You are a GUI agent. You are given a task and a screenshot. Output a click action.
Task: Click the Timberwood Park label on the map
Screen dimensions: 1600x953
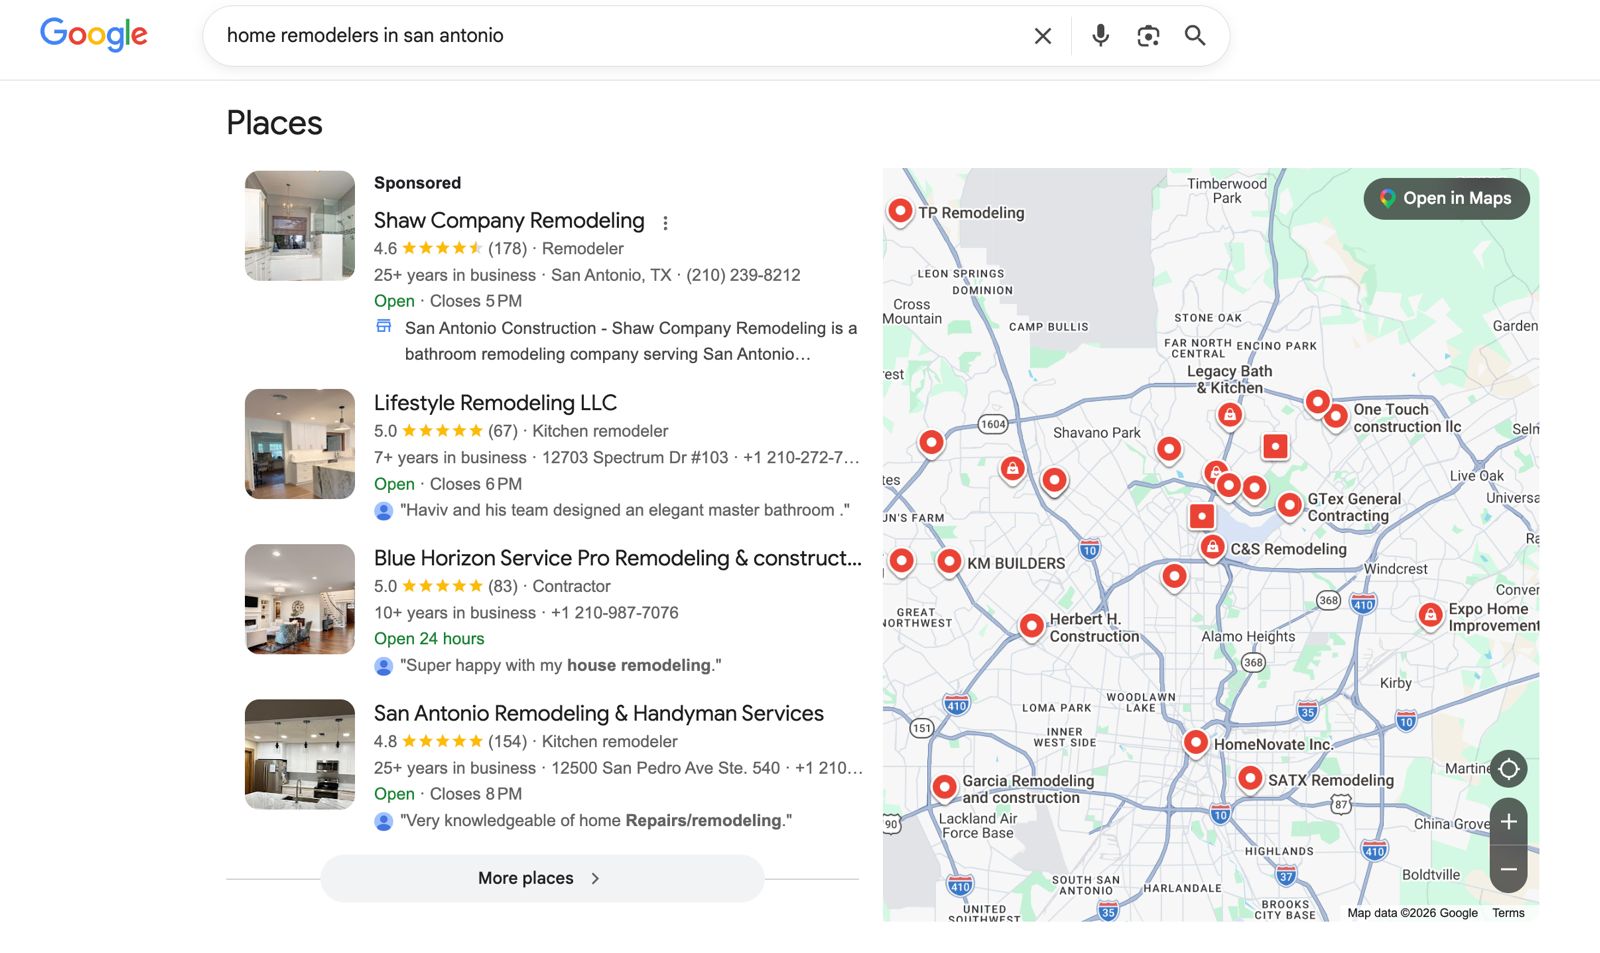click(x=1227, y=190)
